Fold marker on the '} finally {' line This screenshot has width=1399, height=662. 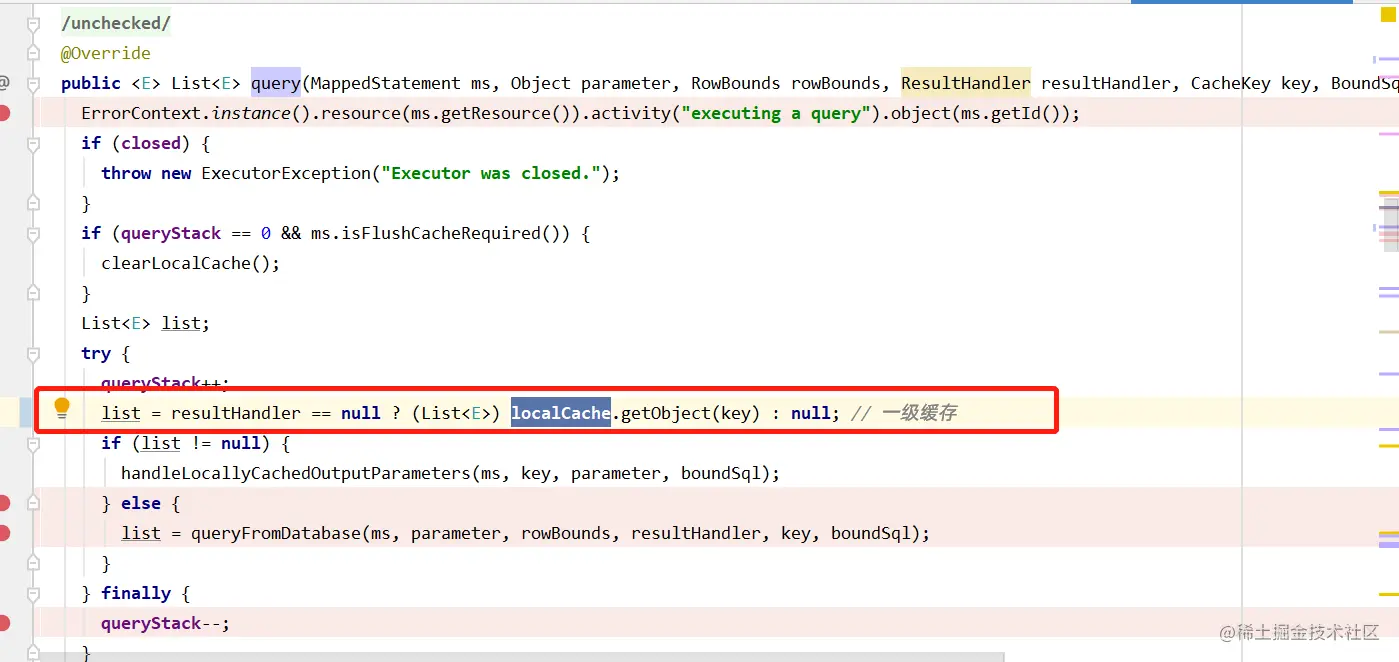pyautogui.click(x=33, y=593)
